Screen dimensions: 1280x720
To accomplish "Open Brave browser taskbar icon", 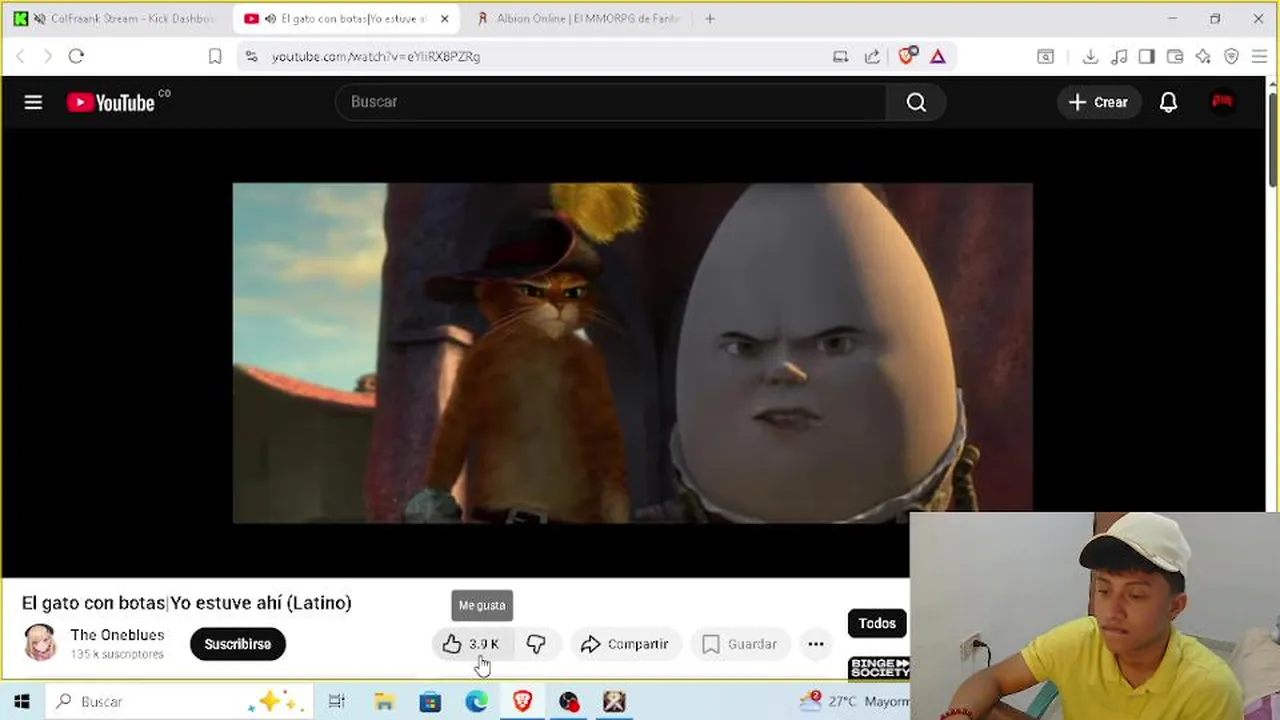I will coord(522,702).
